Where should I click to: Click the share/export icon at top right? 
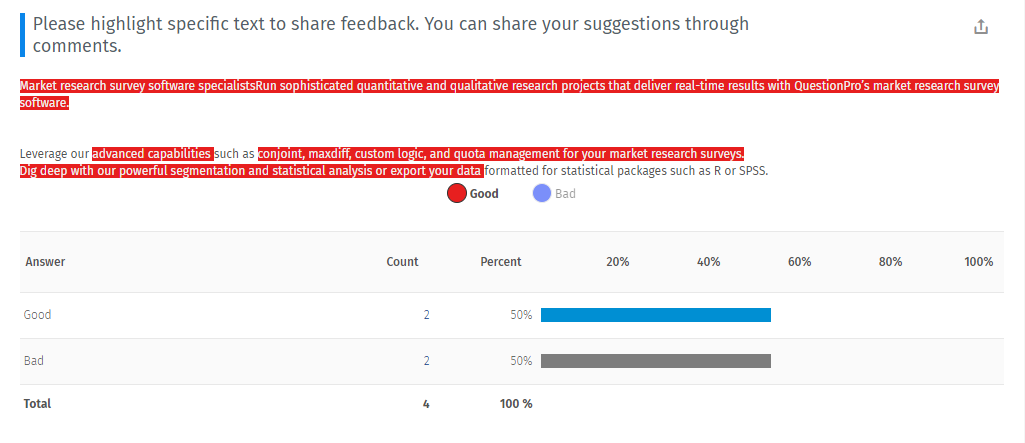(x=981, y=27)
